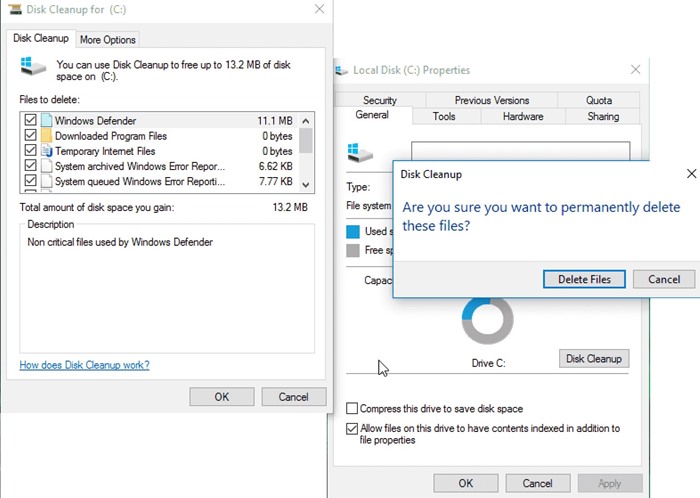Click OK in the Disk Cleanup window
This screenshot has height=498, width=700.
coord(221,397)
